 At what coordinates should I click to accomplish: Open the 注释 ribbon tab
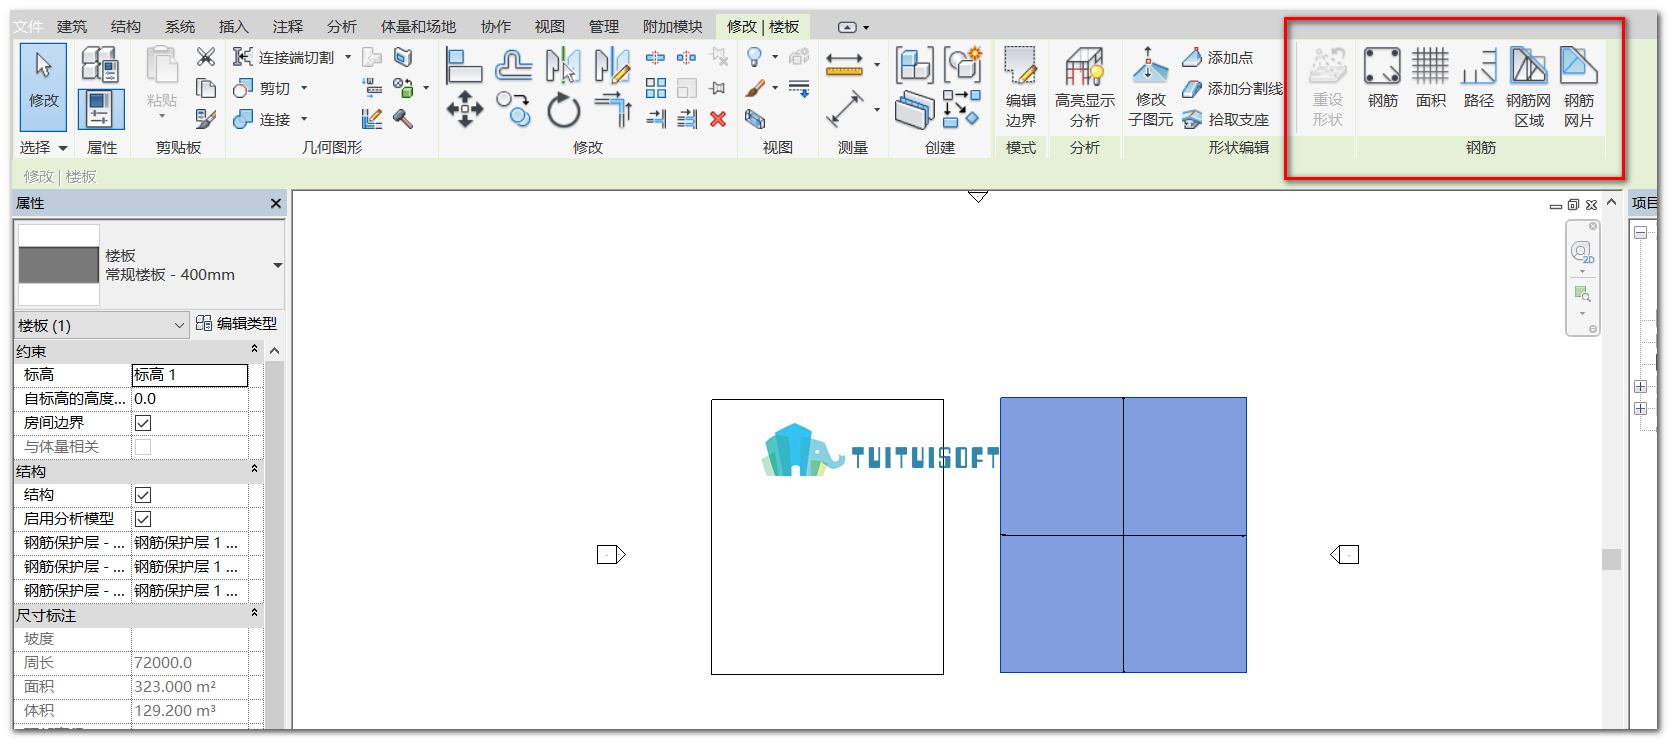point(288,27)
